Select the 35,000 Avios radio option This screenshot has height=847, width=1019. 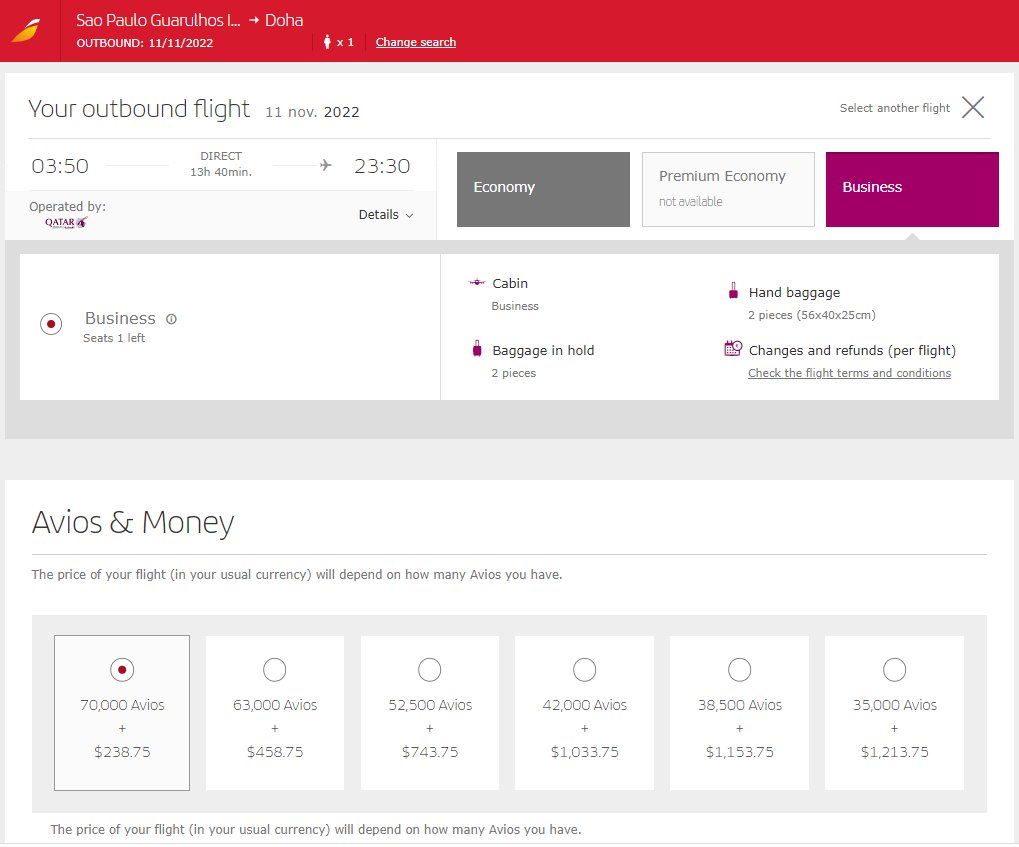[894, 670]
